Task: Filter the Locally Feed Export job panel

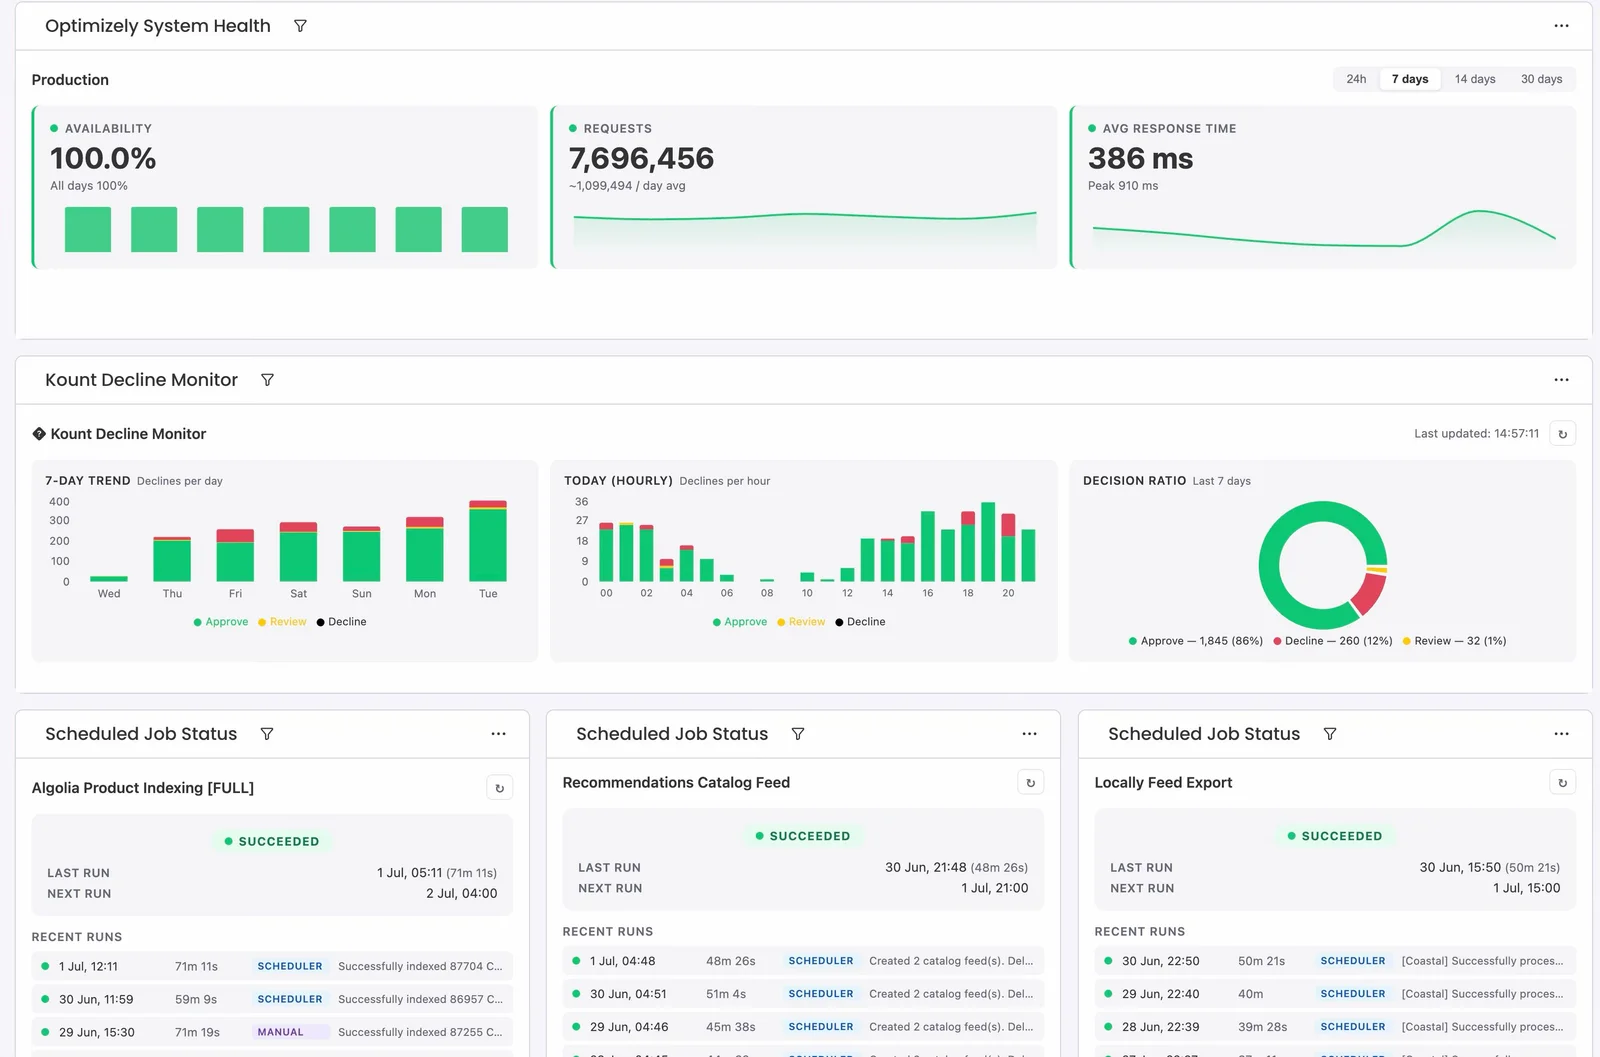Action: point(1330,734)
